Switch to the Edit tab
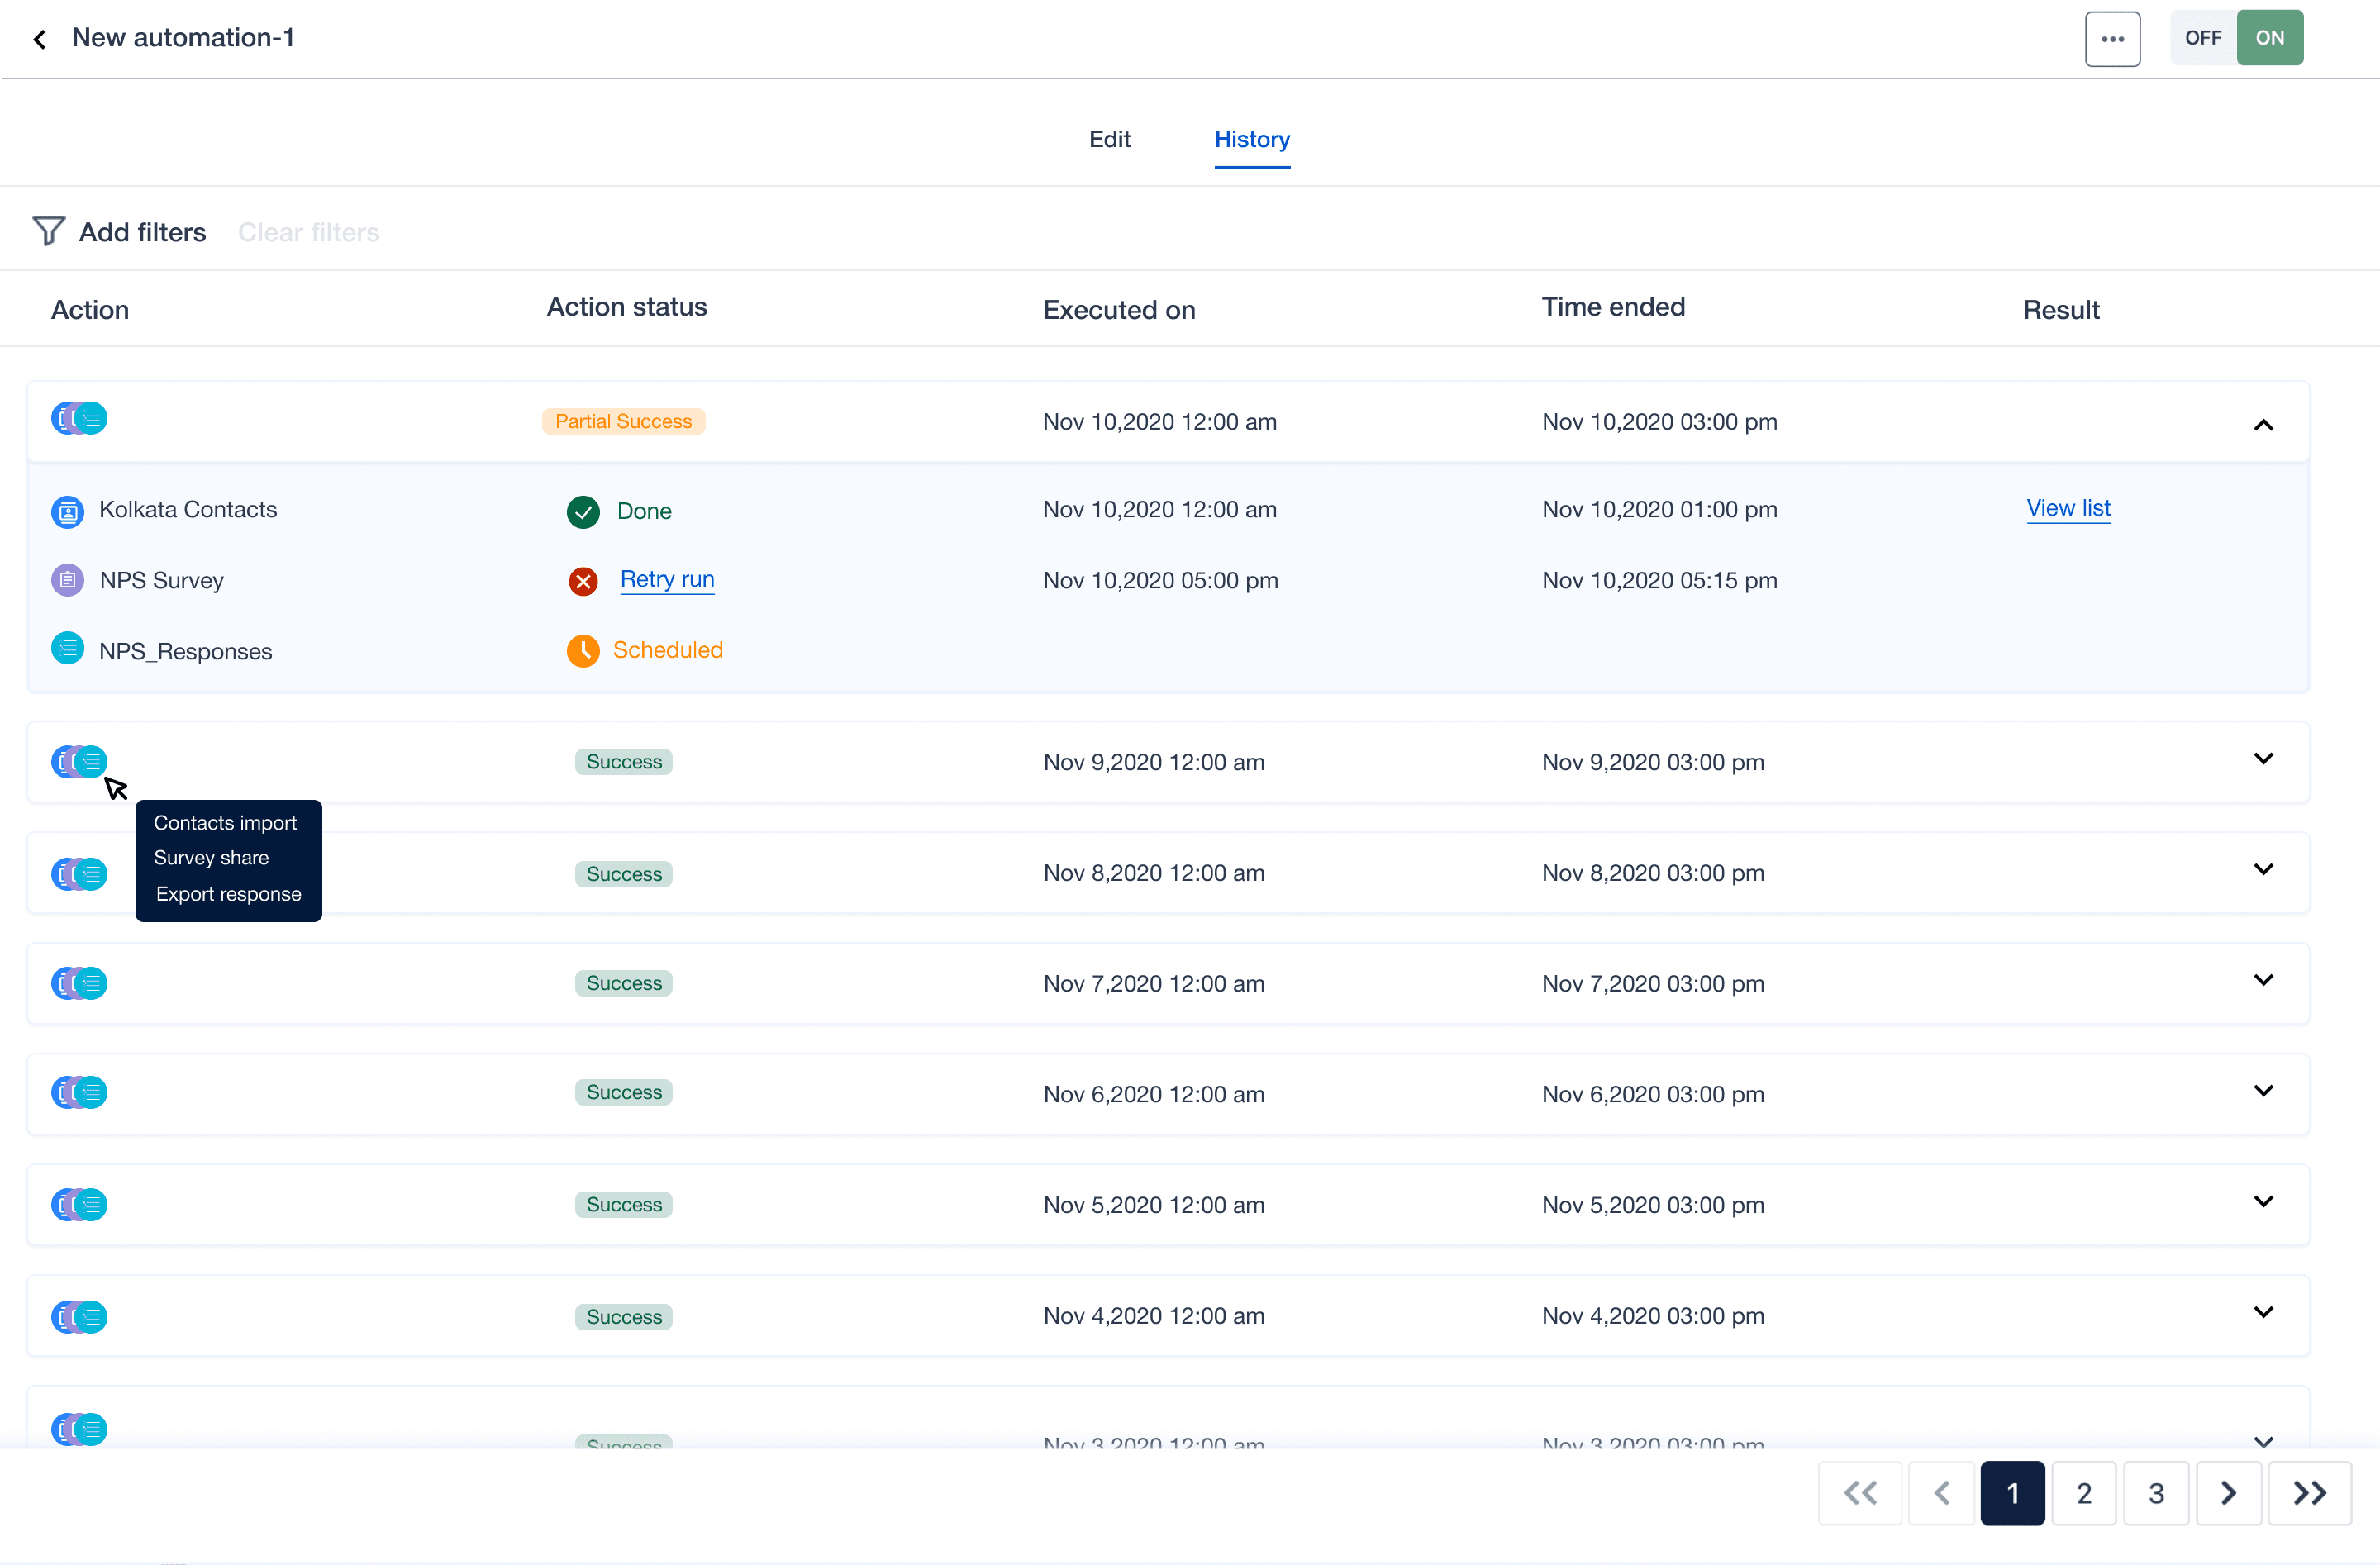 click(1109, 139)
